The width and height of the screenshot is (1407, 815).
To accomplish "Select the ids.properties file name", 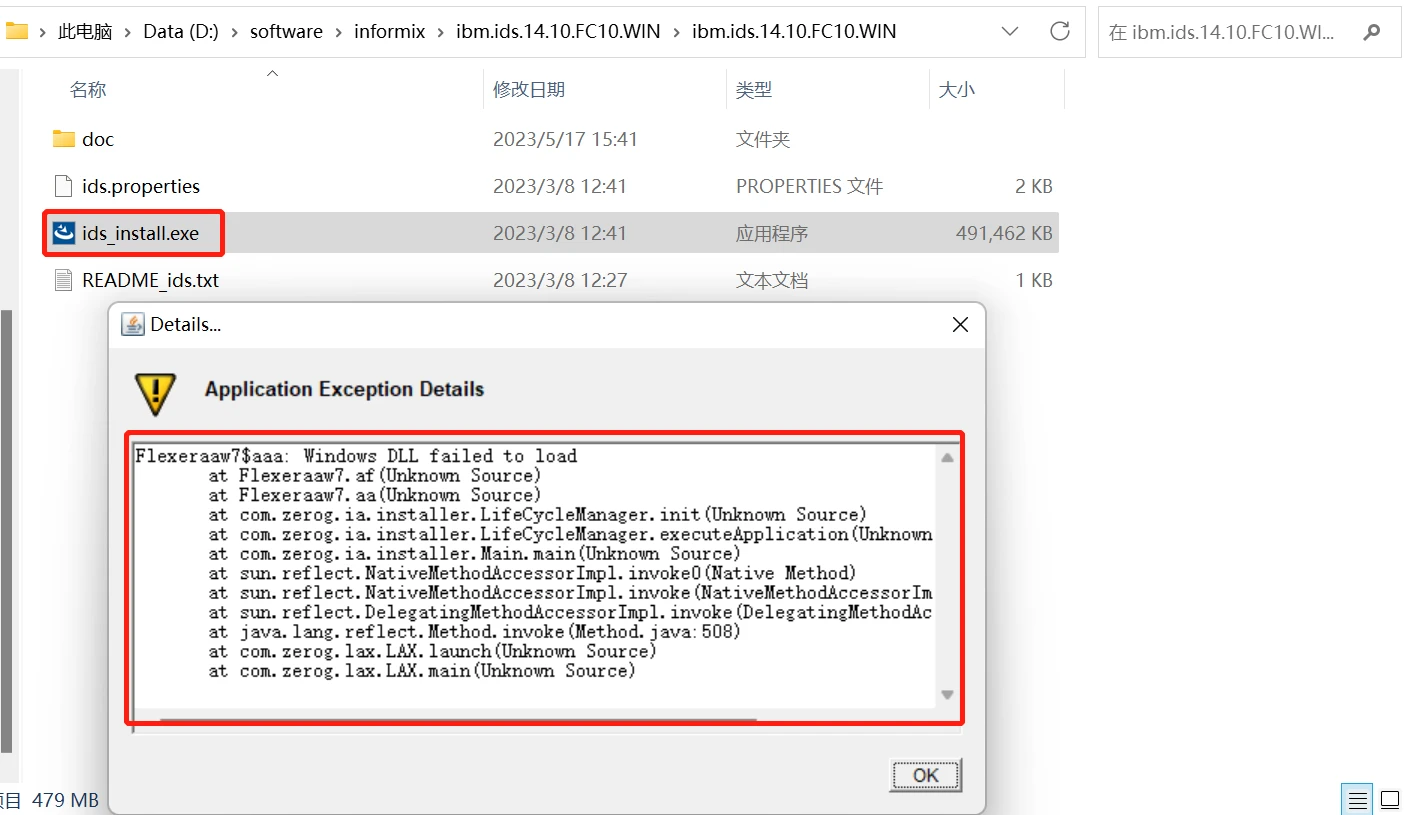I will (141, 186).
